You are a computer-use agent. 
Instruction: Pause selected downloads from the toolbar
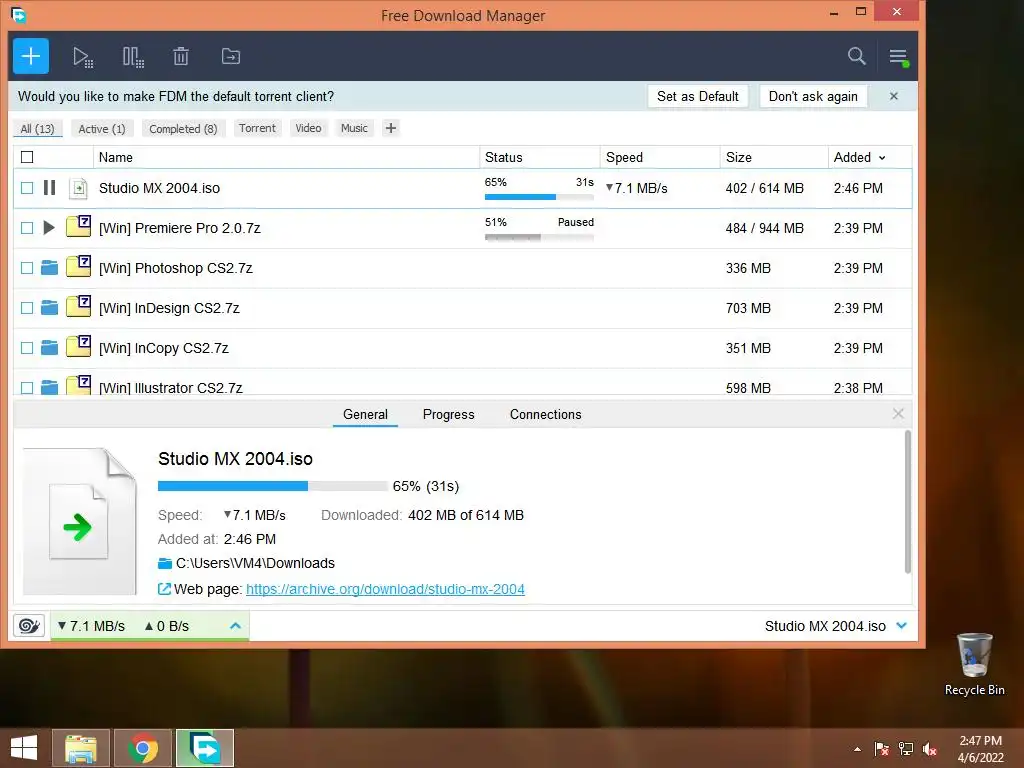click(x=133, y=57)
